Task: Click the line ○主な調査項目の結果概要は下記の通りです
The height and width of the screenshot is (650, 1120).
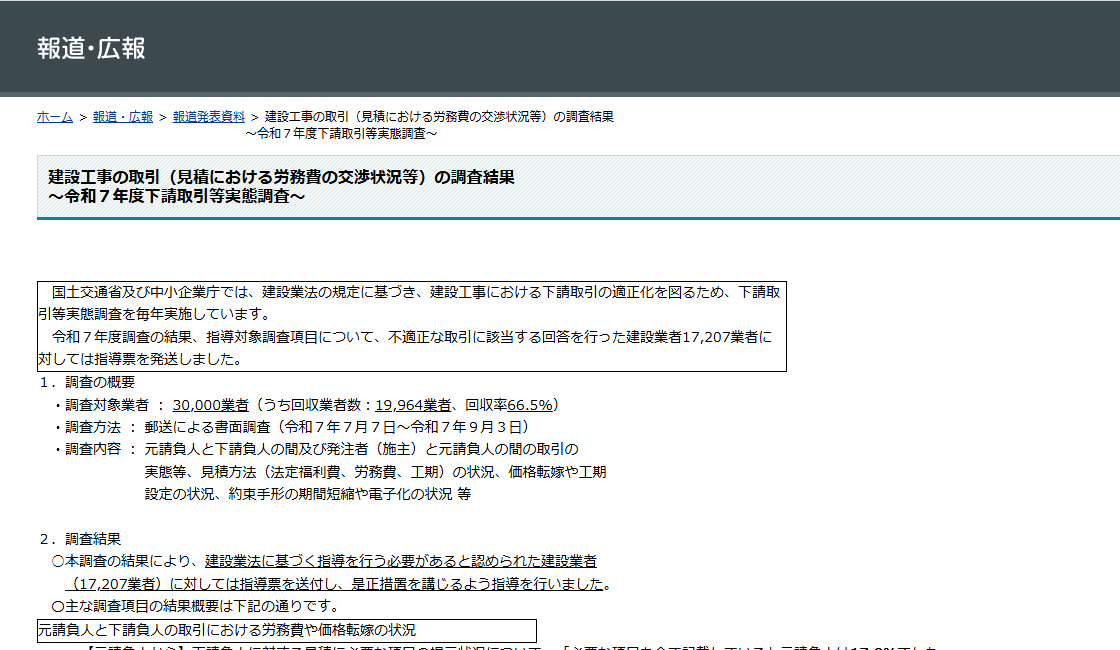Action: (x=197, y=606)
